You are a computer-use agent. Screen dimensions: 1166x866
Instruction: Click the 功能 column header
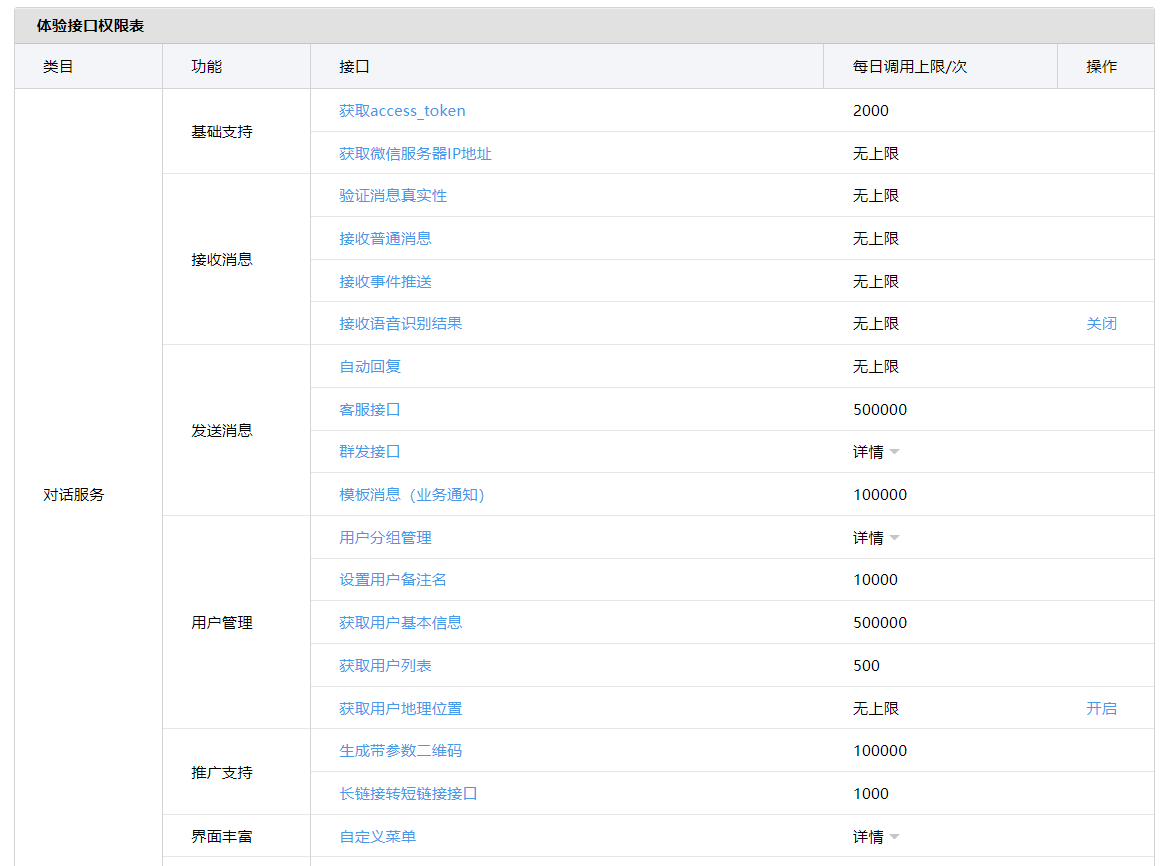pyautogui.click(x=206, y=66)
